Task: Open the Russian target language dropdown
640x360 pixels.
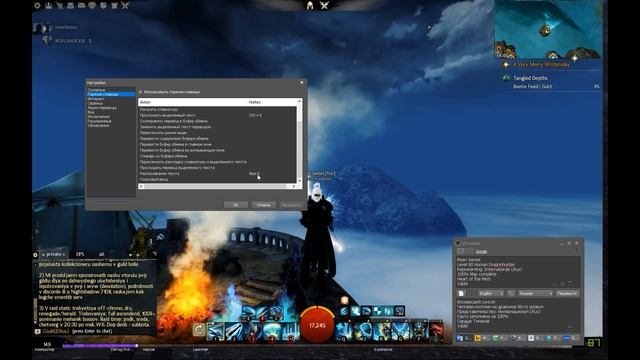Action: [535, 293]
